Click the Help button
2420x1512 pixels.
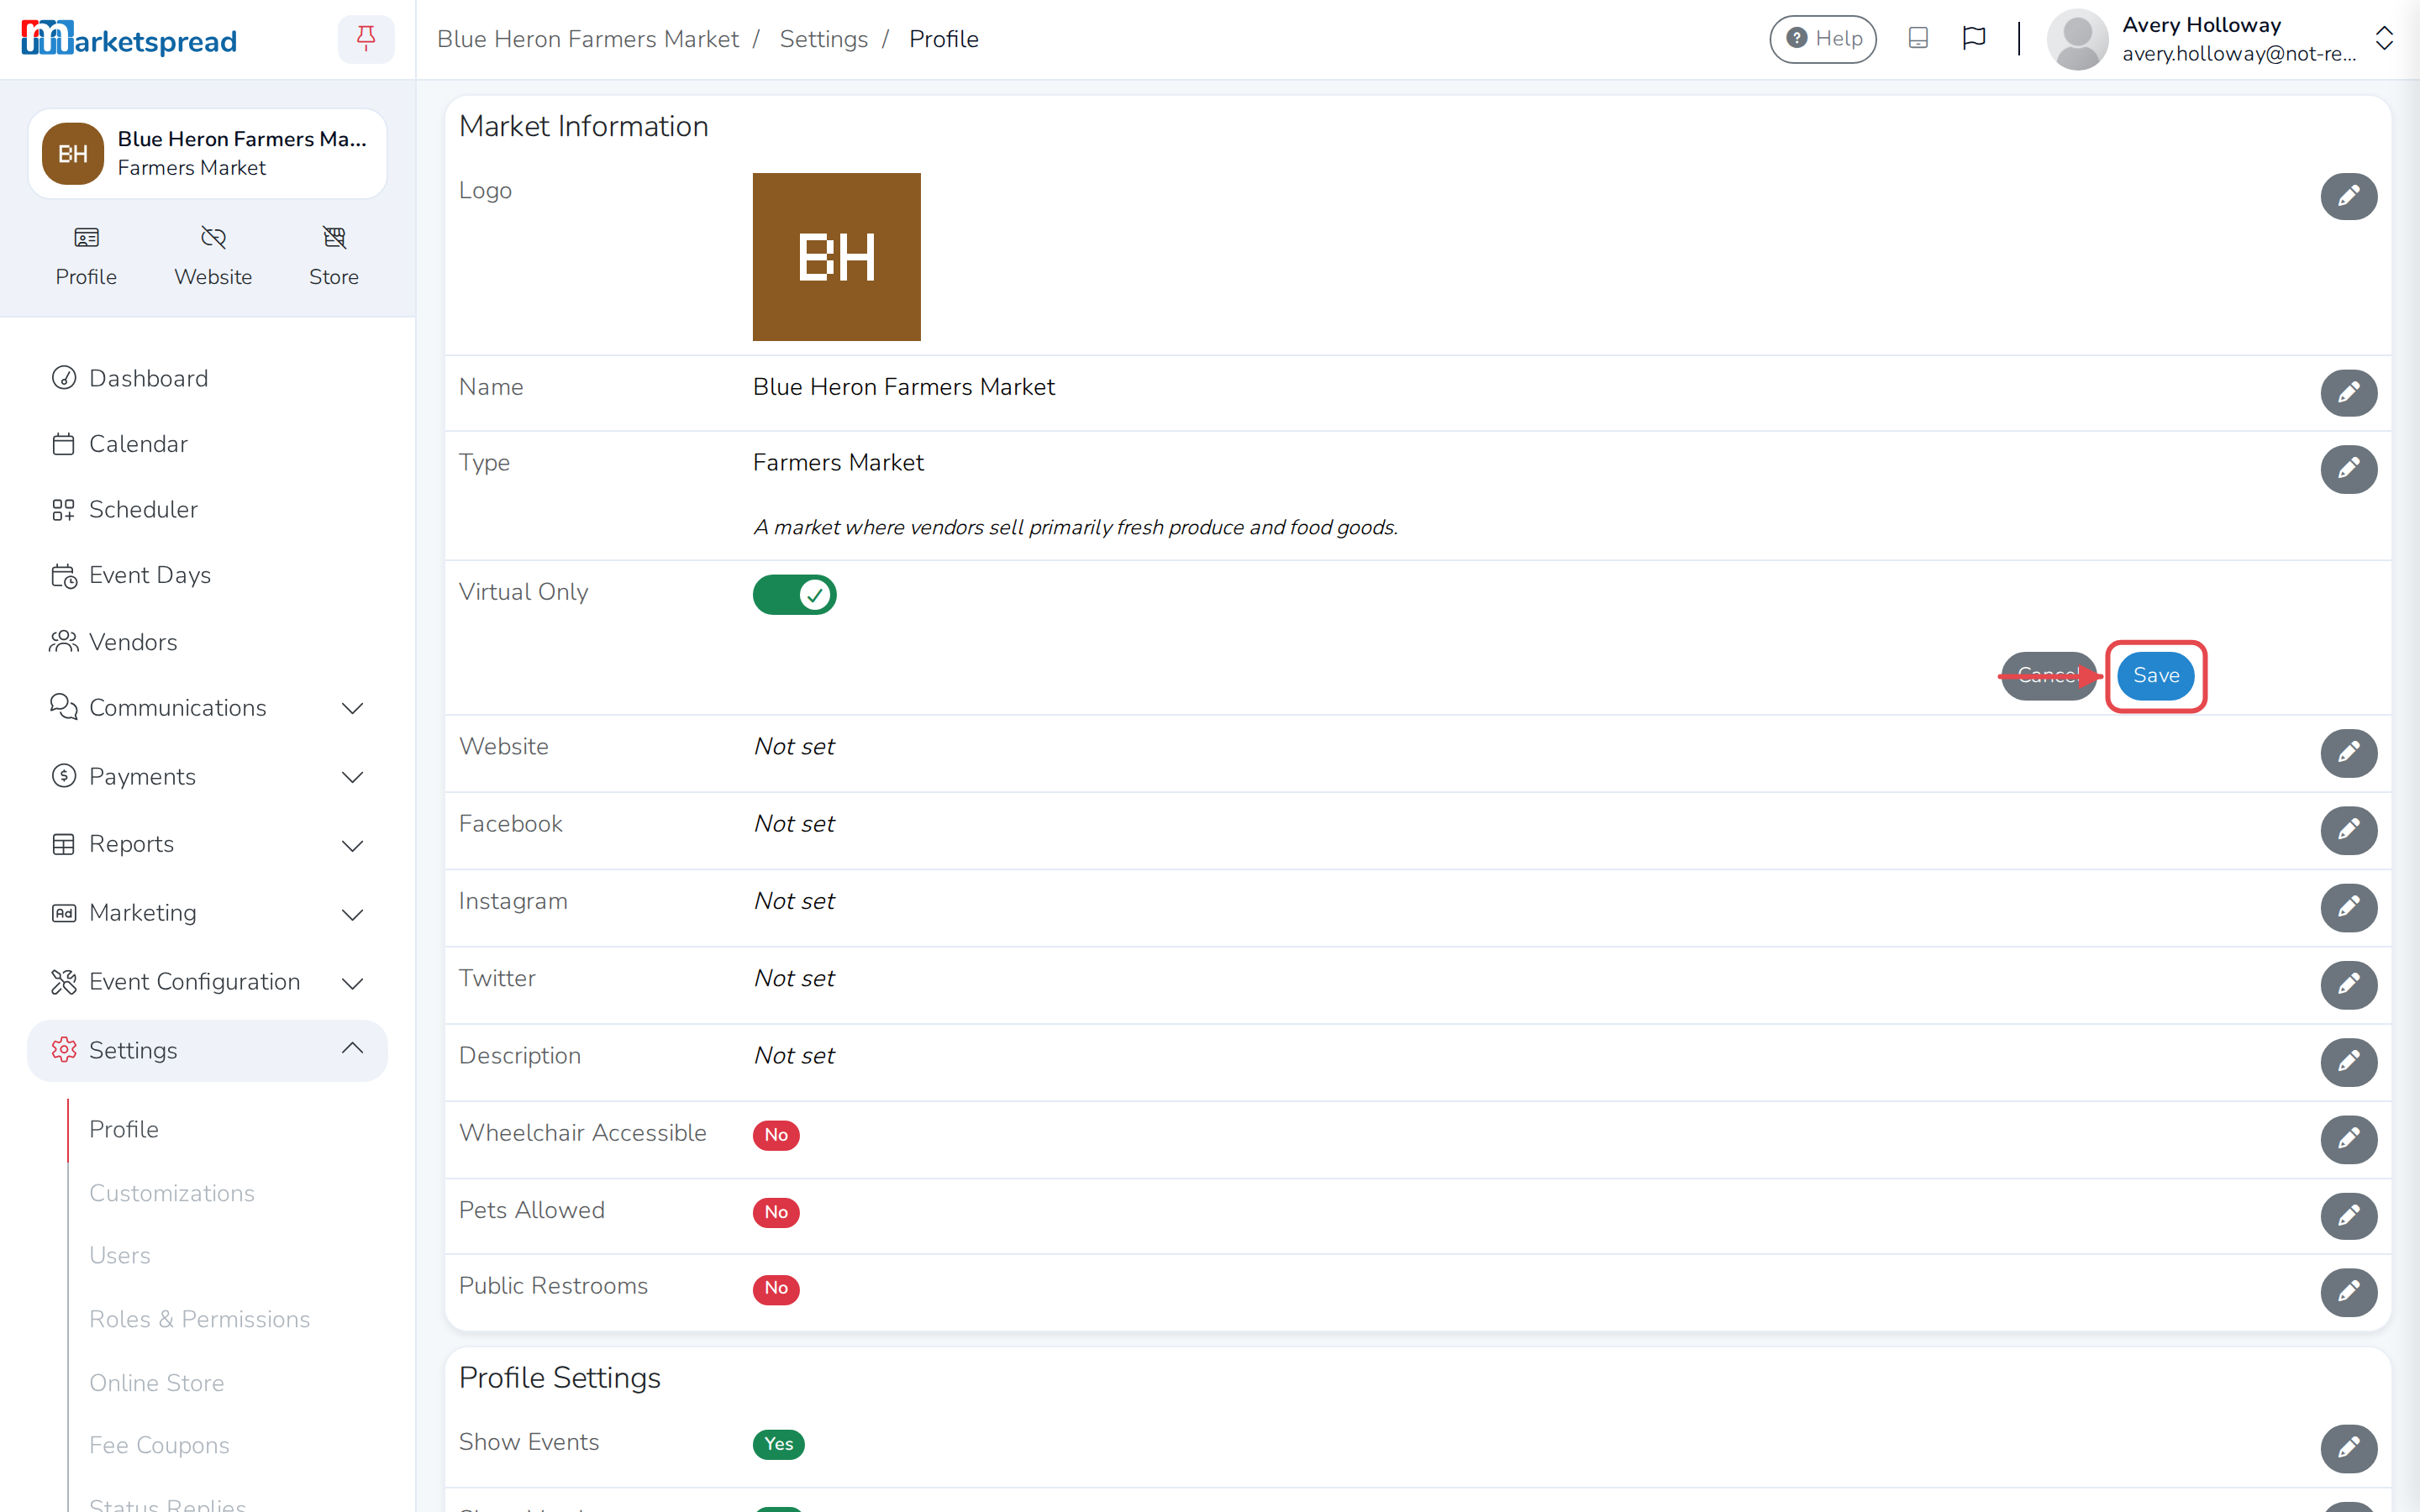tap(1822, 39)
